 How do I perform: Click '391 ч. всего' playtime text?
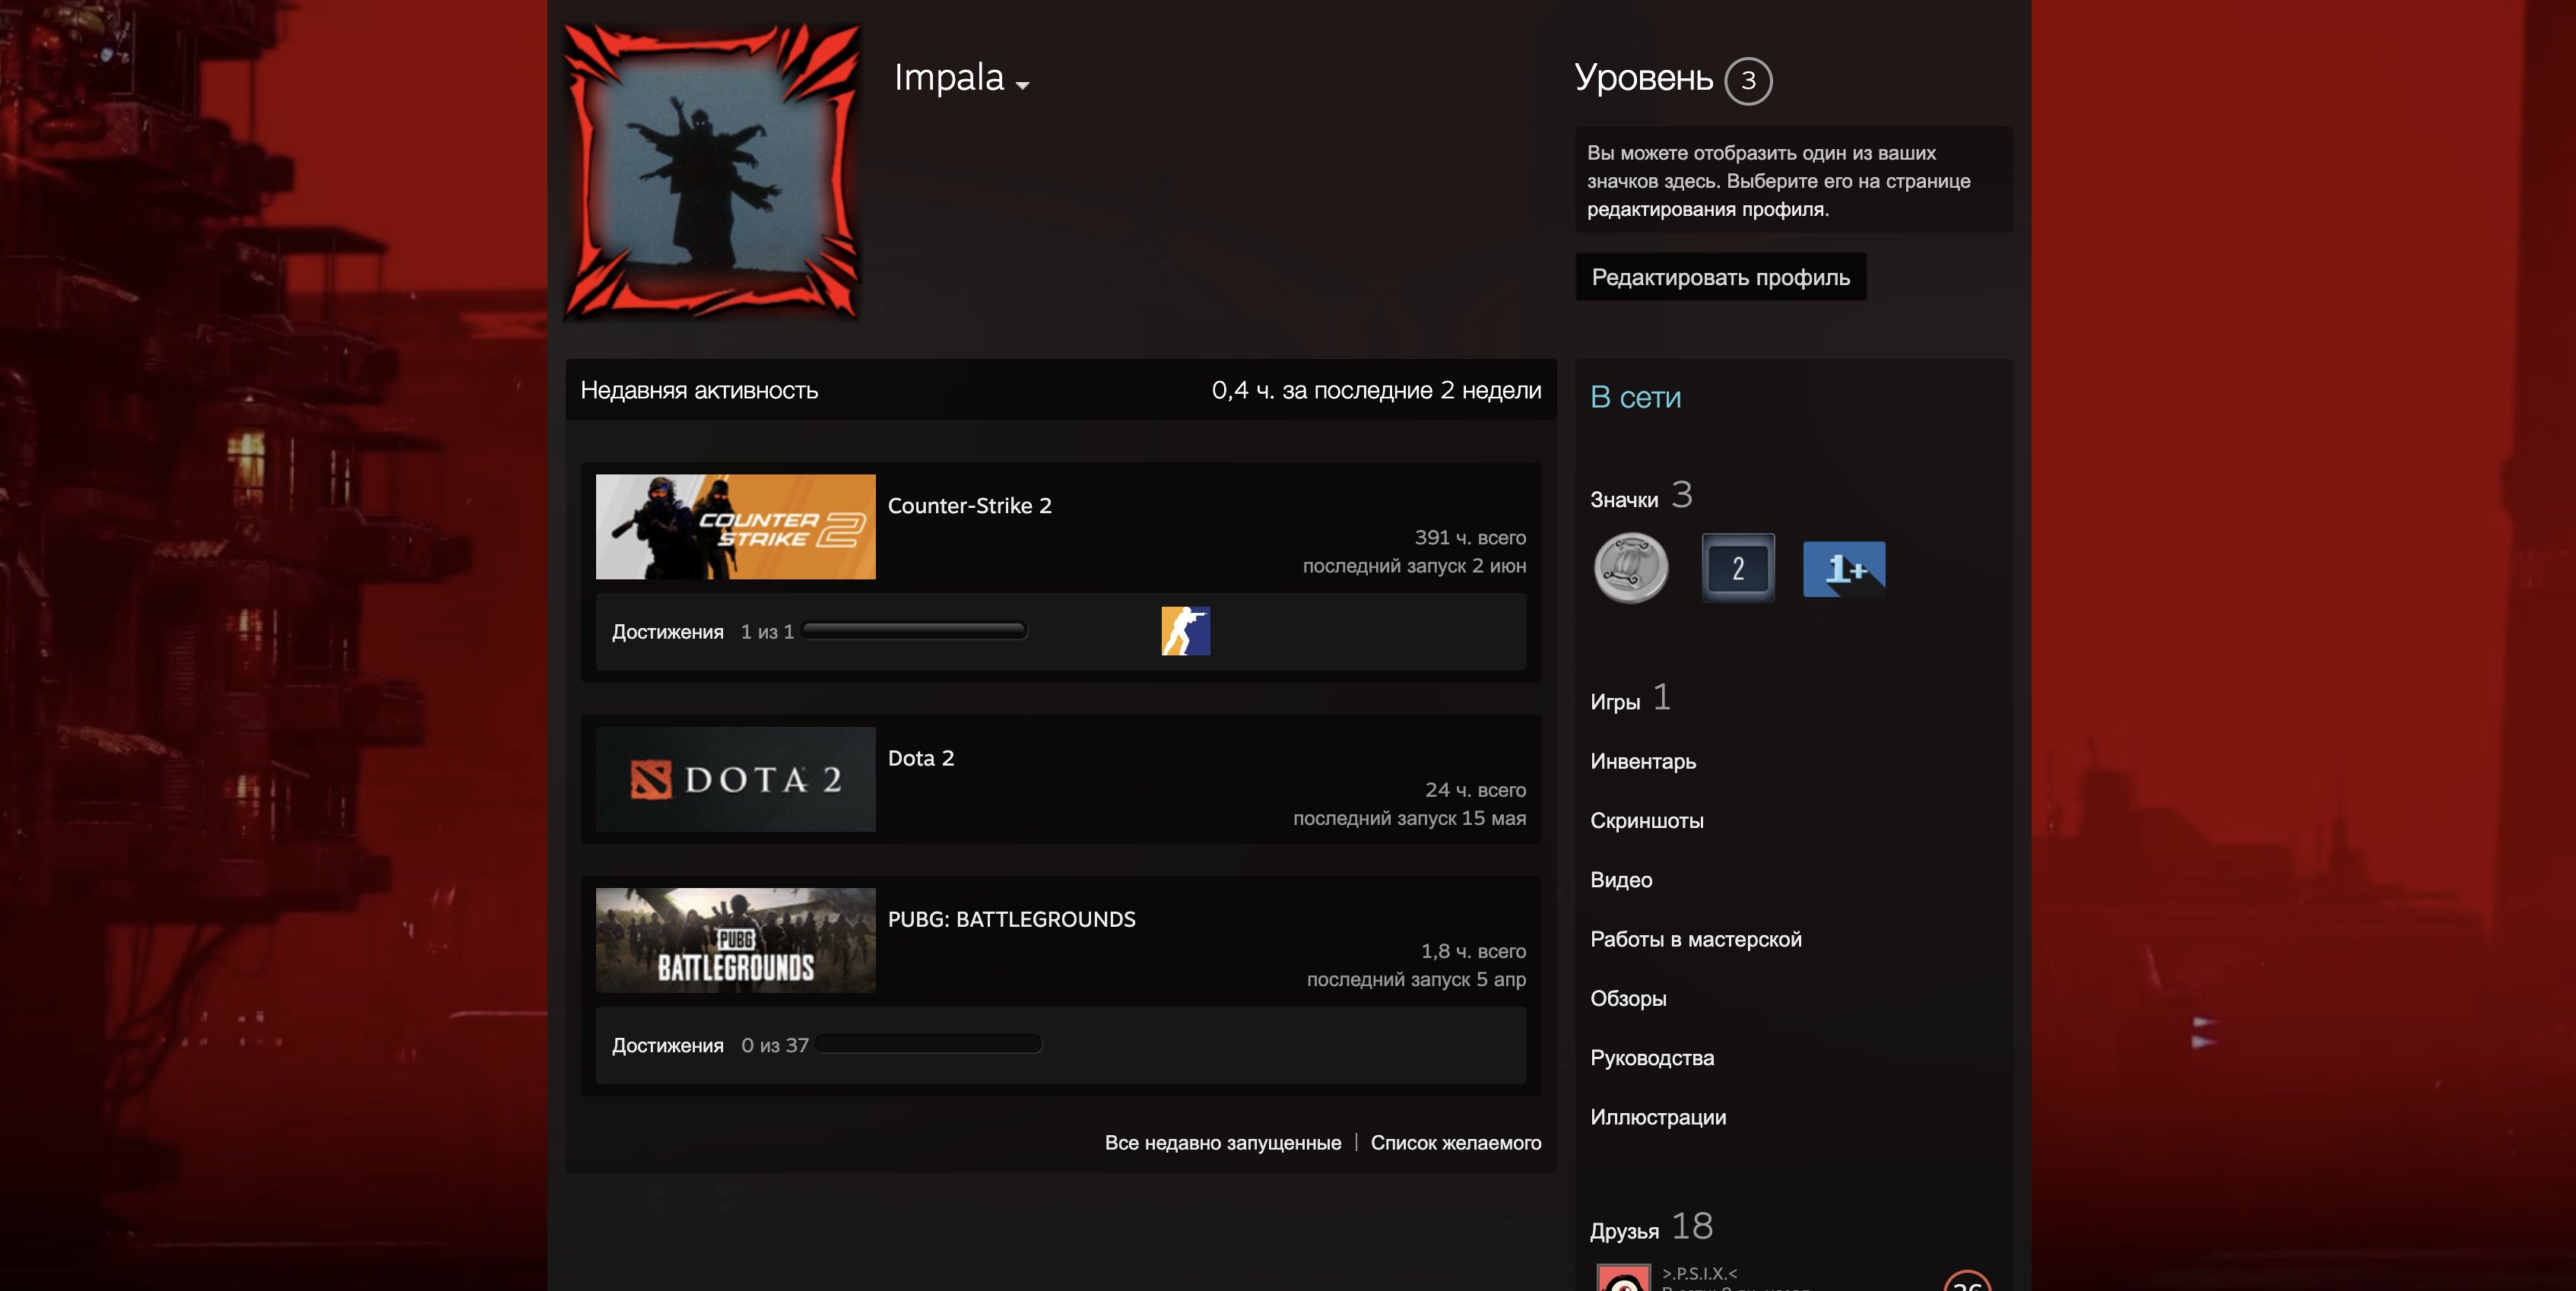coord(1470,537)
